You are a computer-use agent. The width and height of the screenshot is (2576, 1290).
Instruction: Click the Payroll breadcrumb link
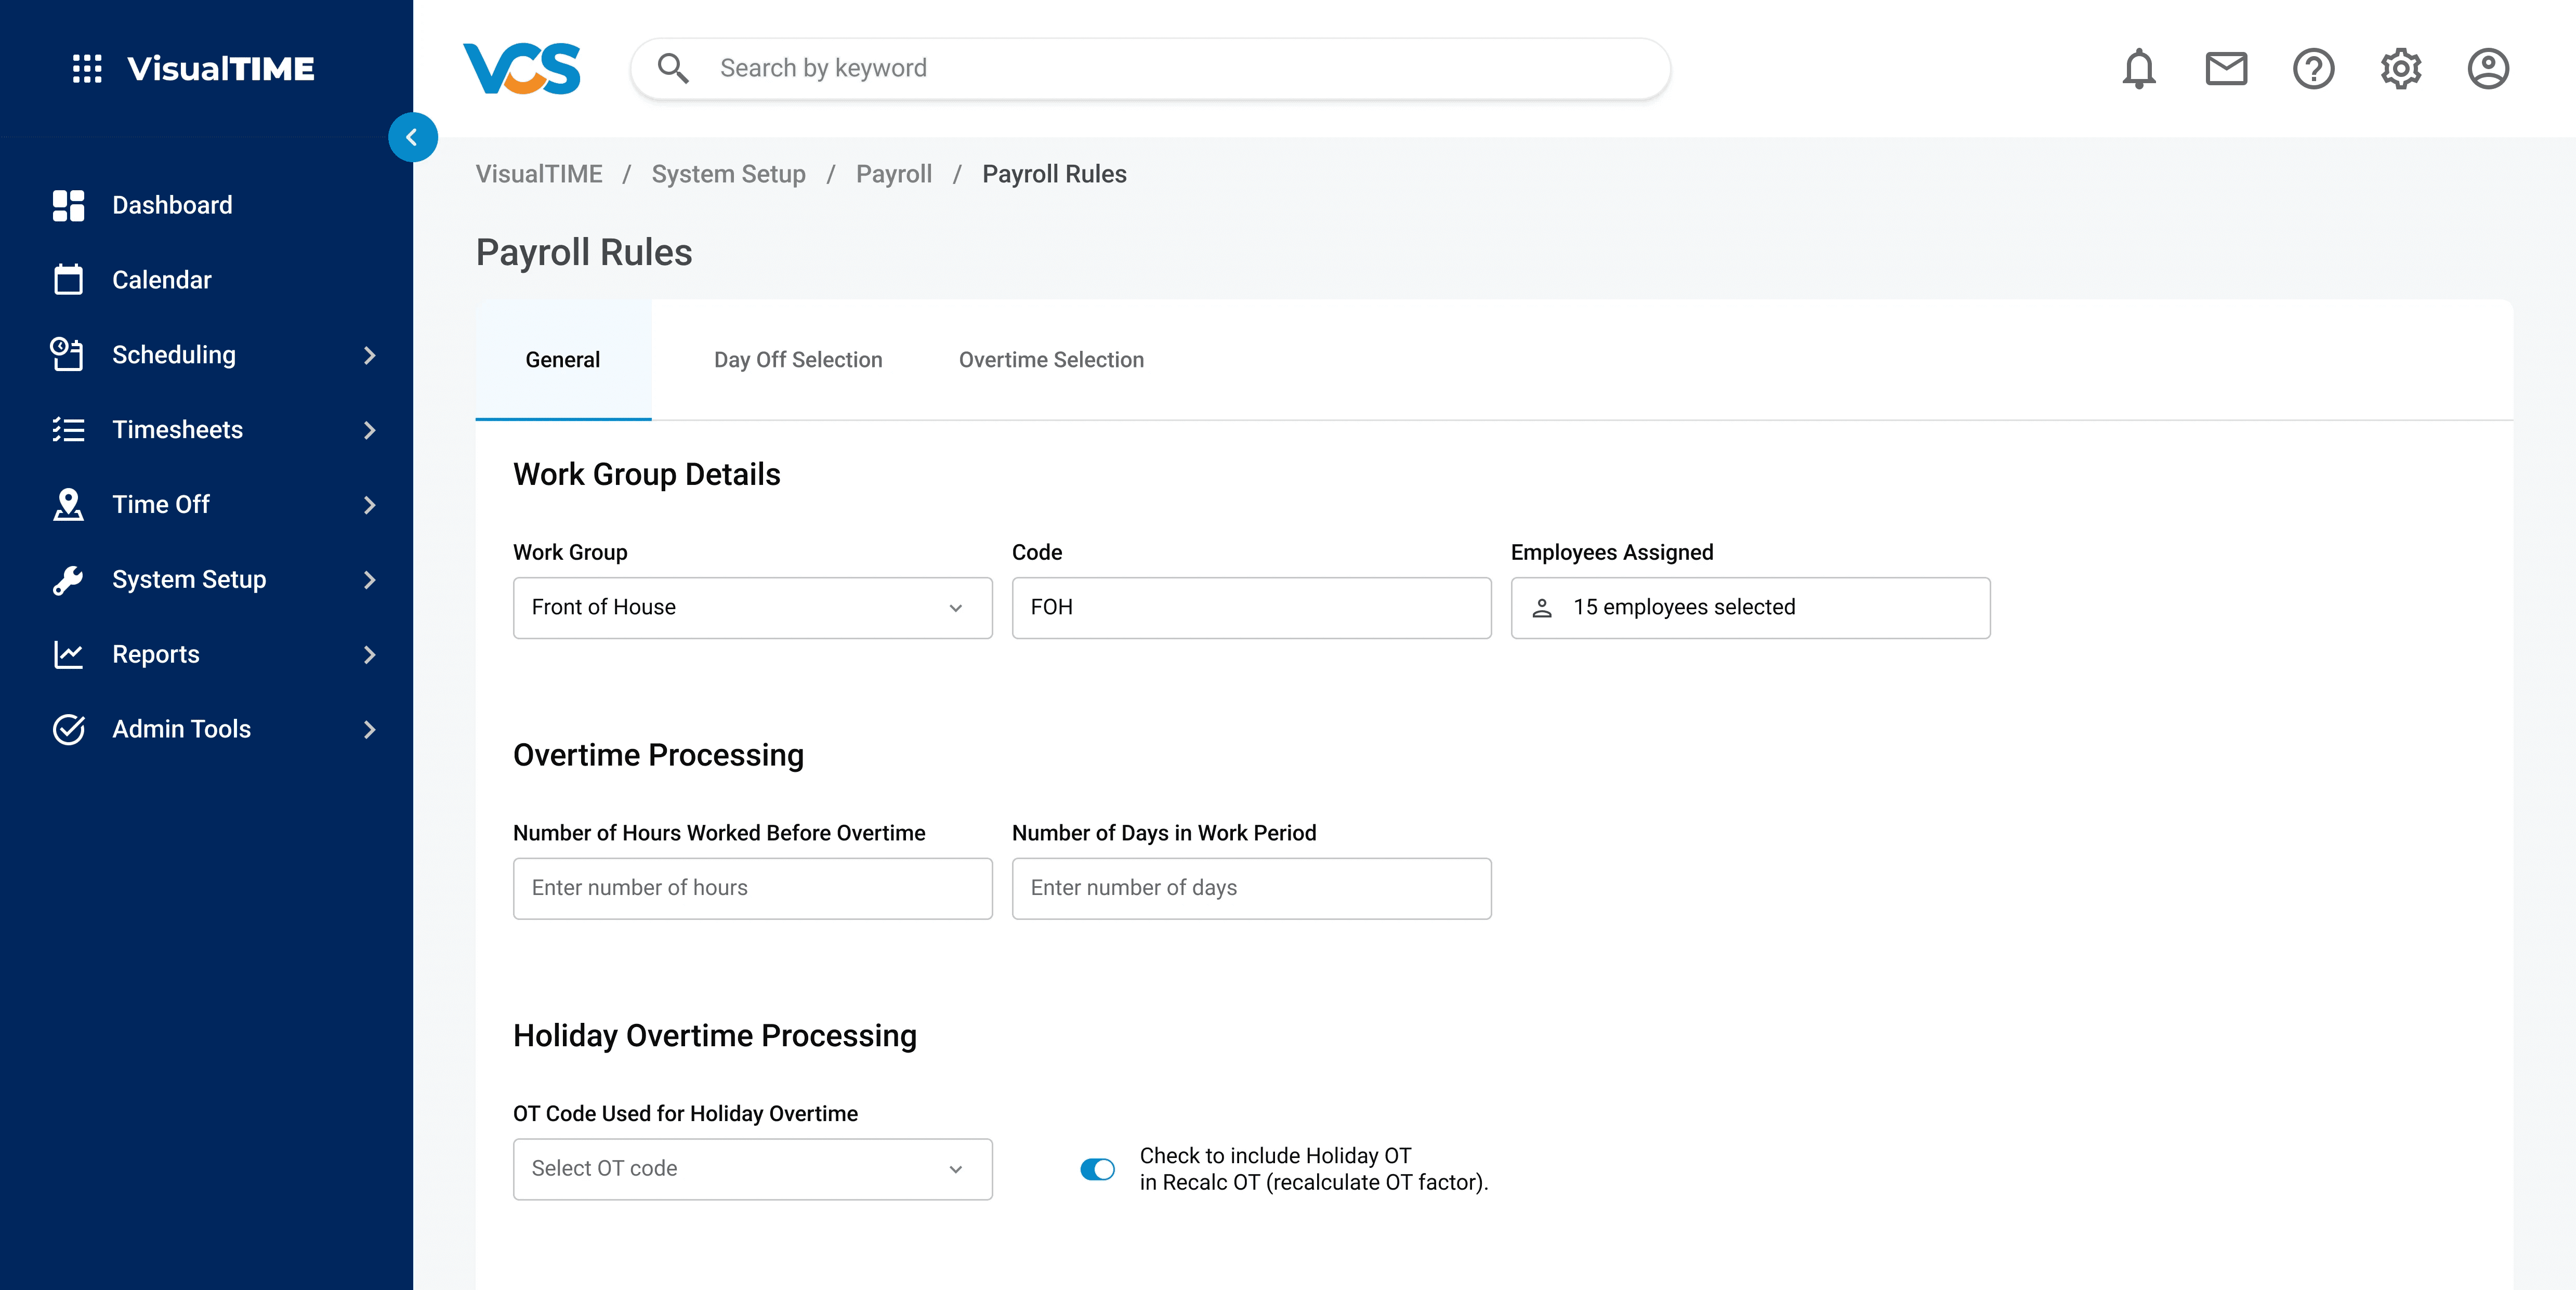tap(893, 174)
